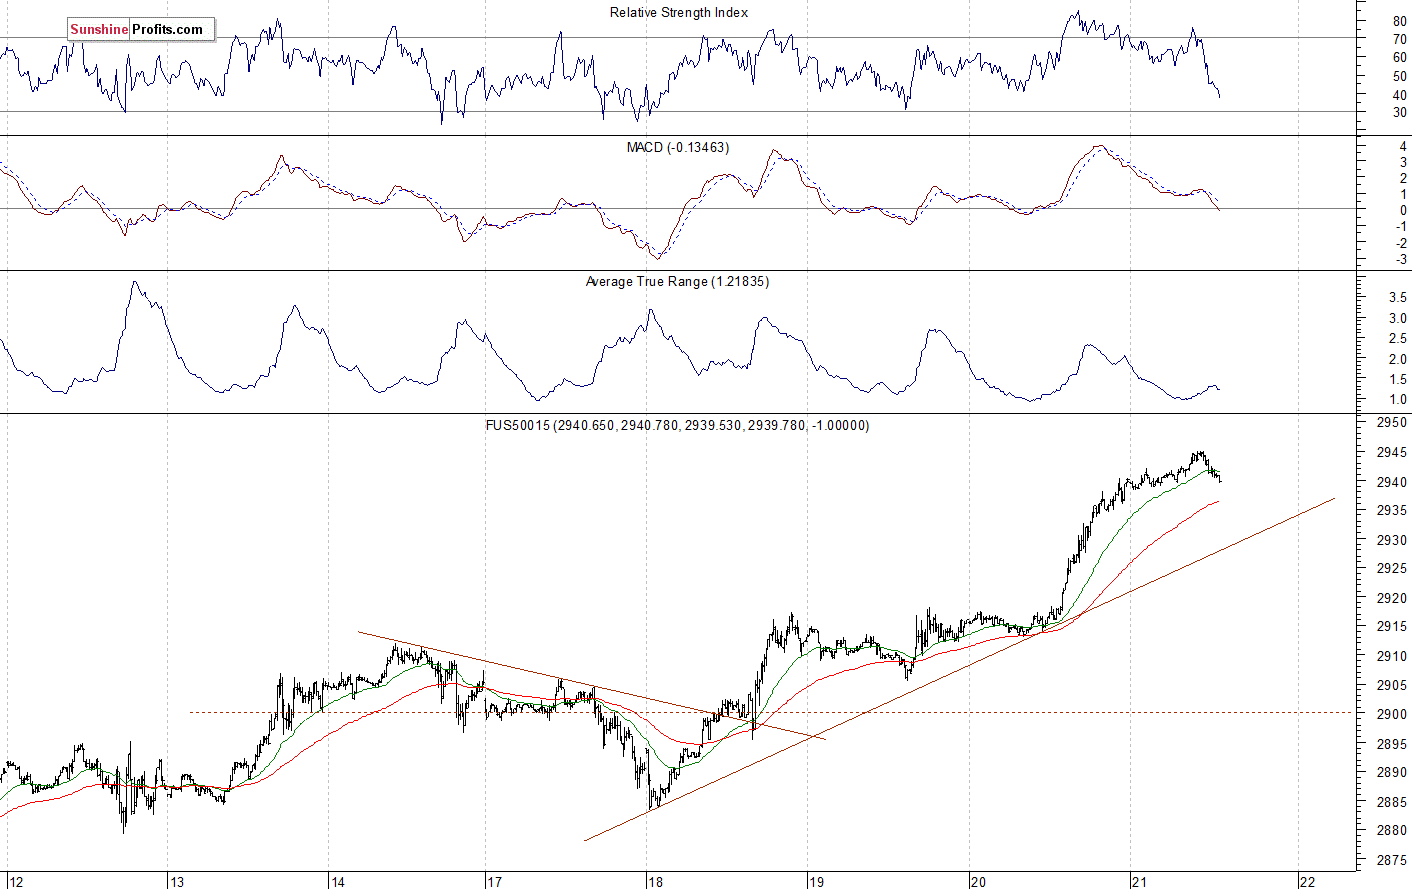This screenshot has width=1412, height=889.
Task: Click the SunshineProfits.com logo
Action: [141, 29]
